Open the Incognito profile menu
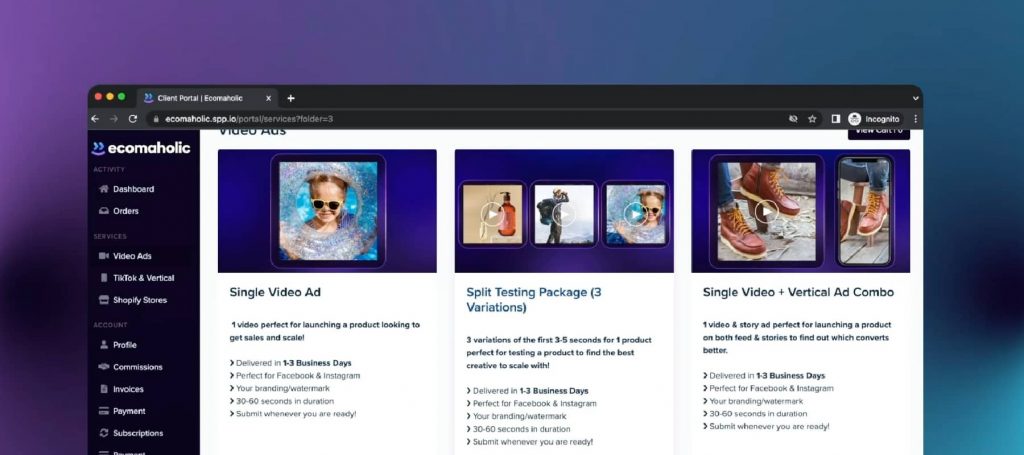This screenshot has height=455, width=1024. [x=876, y=118]
